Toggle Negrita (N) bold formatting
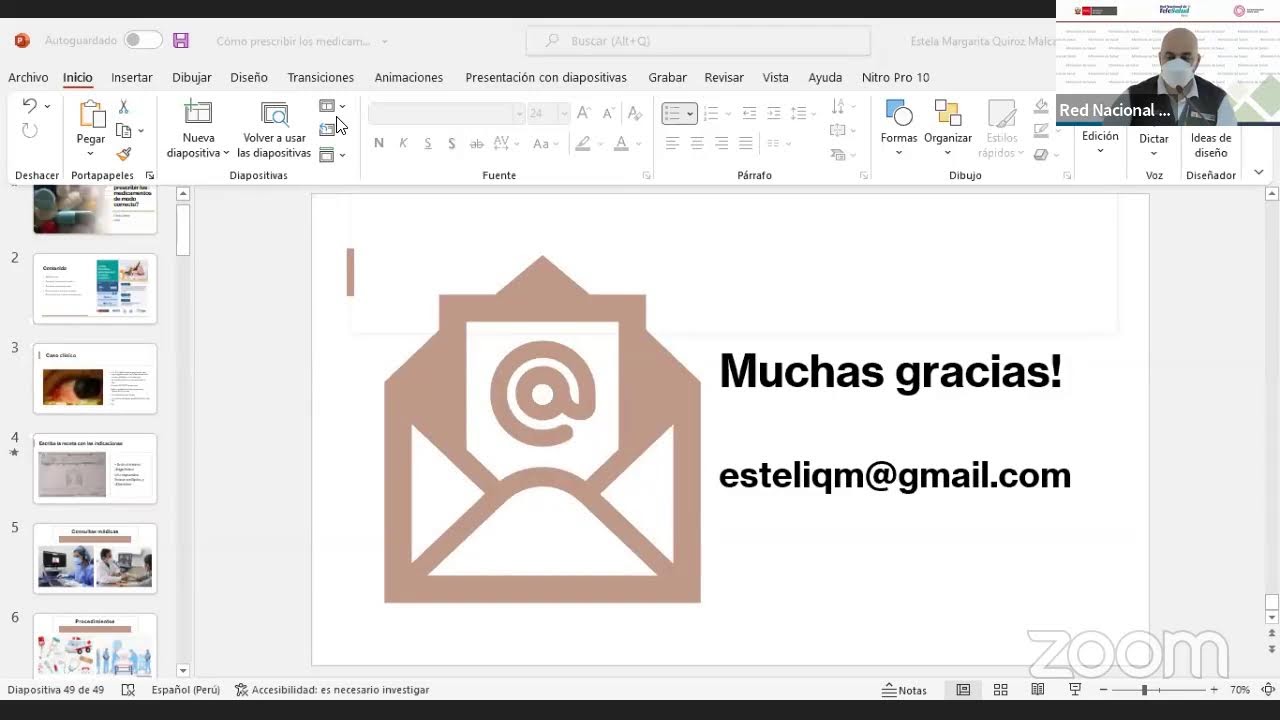The image size is (1280, 720). tap(379, 143)
